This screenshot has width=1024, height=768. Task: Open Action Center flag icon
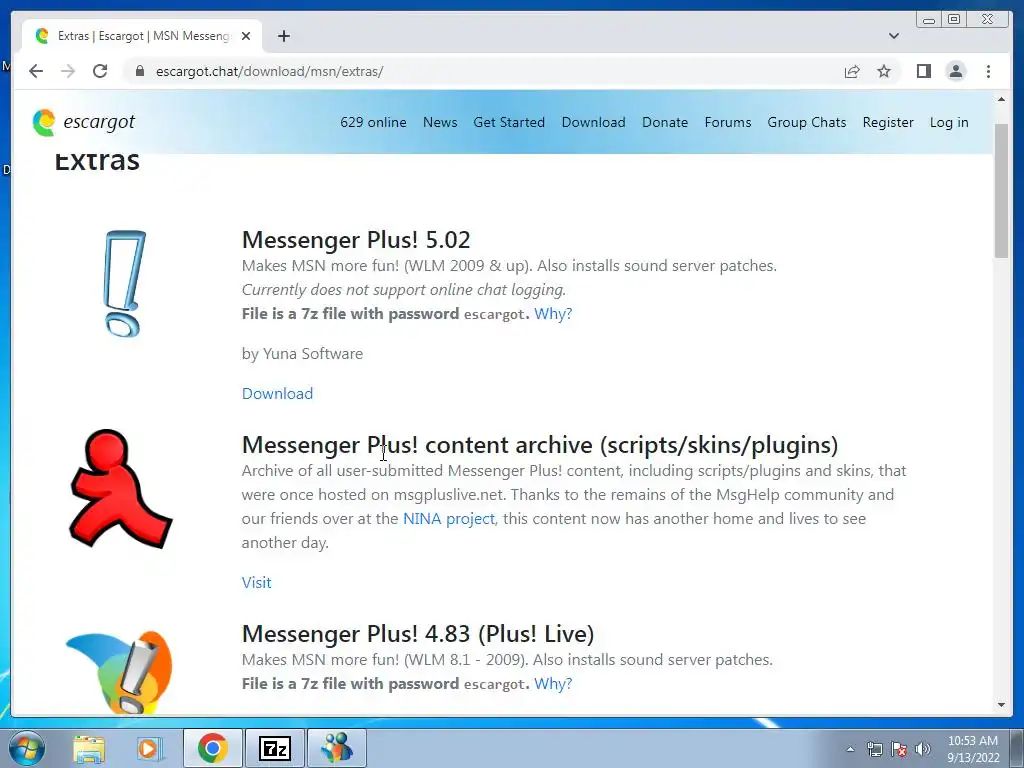(x=899, y=749)
